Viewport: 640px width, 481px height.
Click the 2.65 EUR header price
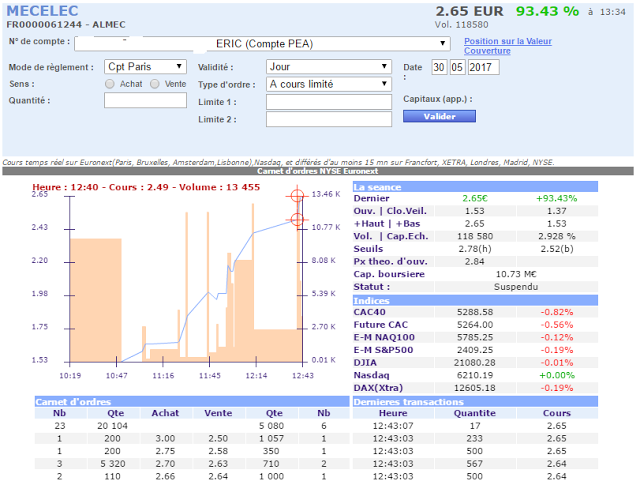click(x=469, y=11)
